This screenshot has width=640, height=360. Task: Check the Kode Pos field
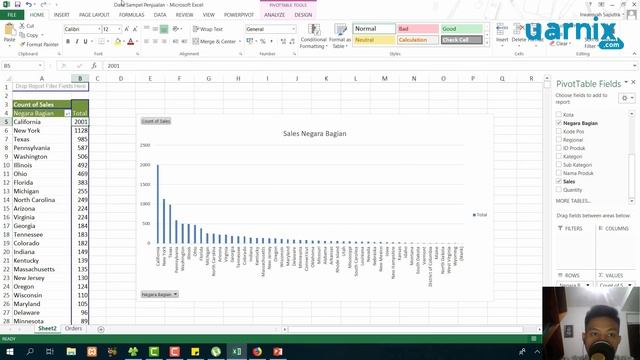(x=559, y=131)
